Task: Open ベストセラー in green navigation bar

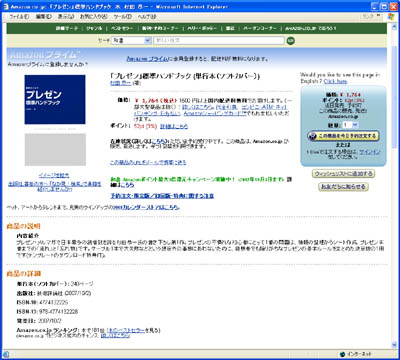Action: point(122,29)
